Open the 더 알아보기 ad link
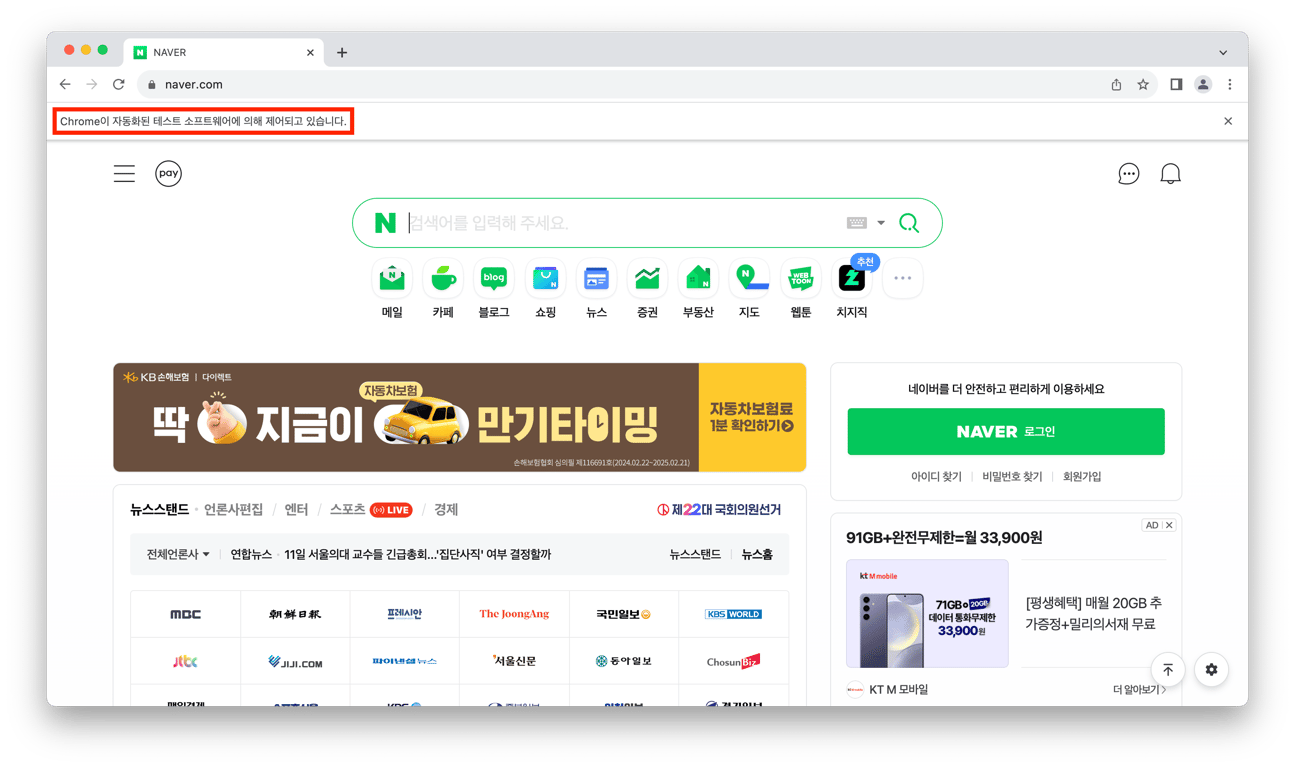1295x768 pixels. 1139,690
